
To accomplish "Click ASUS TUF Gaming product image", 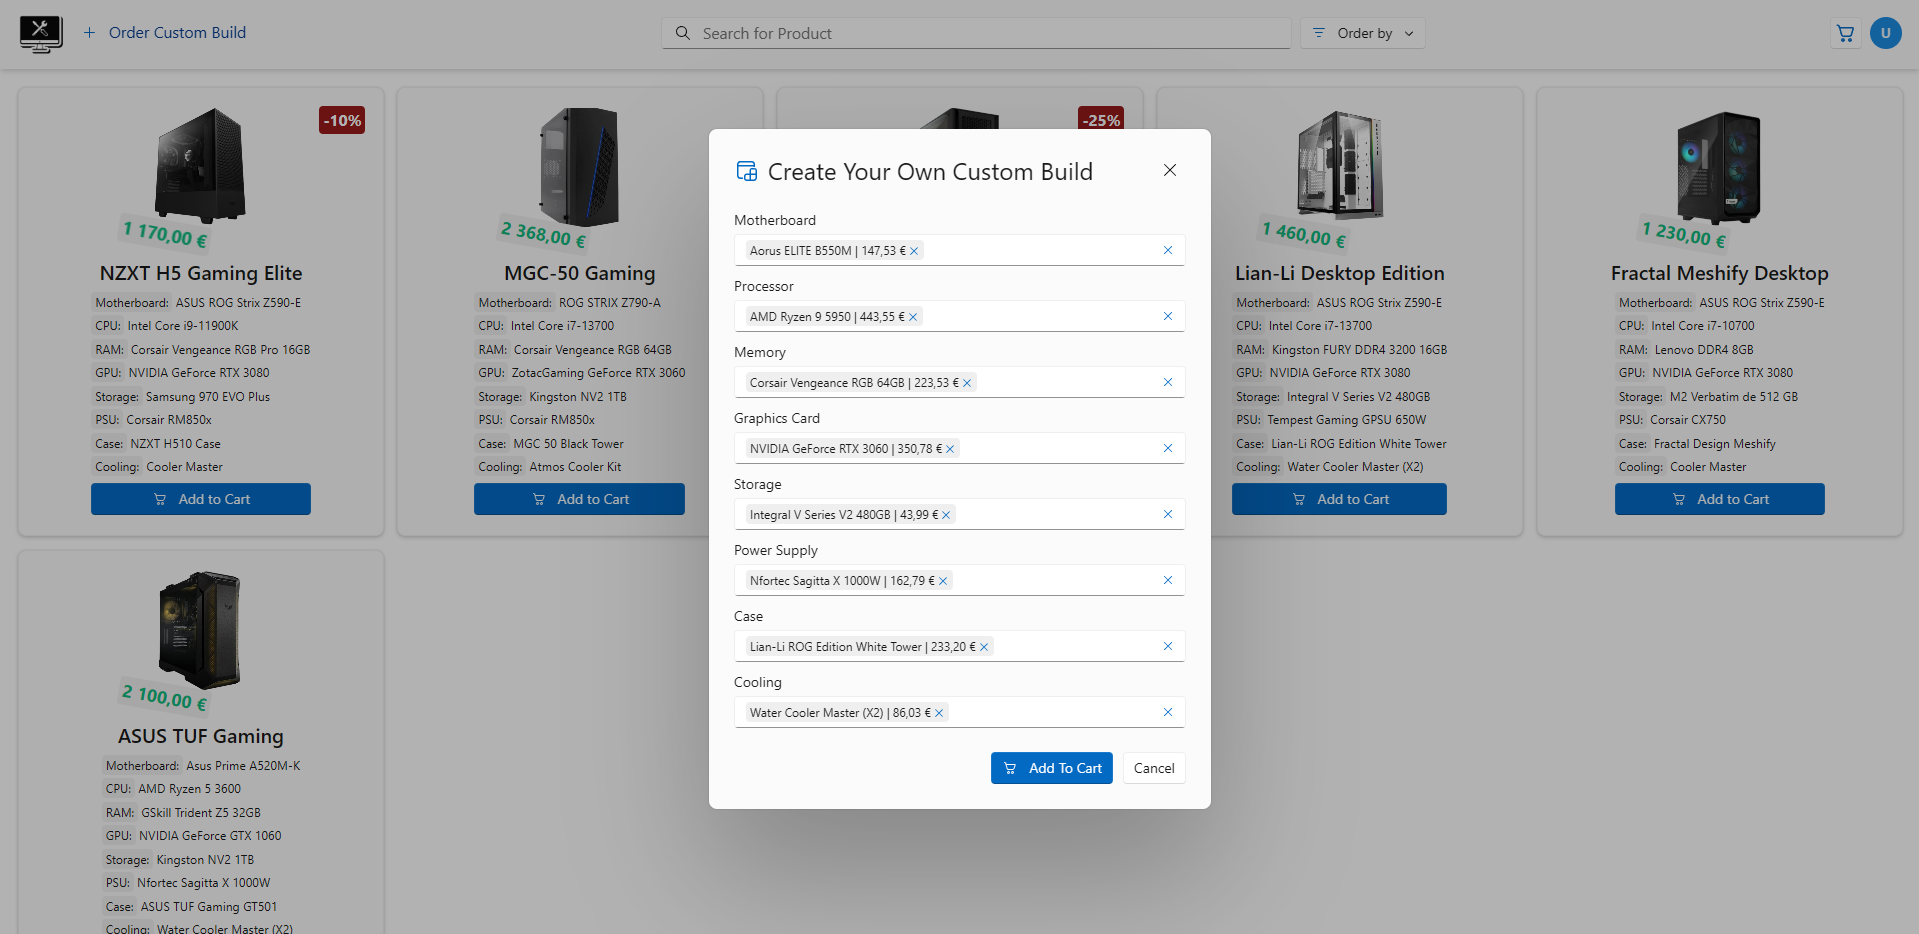I will [x=200, y=630].
